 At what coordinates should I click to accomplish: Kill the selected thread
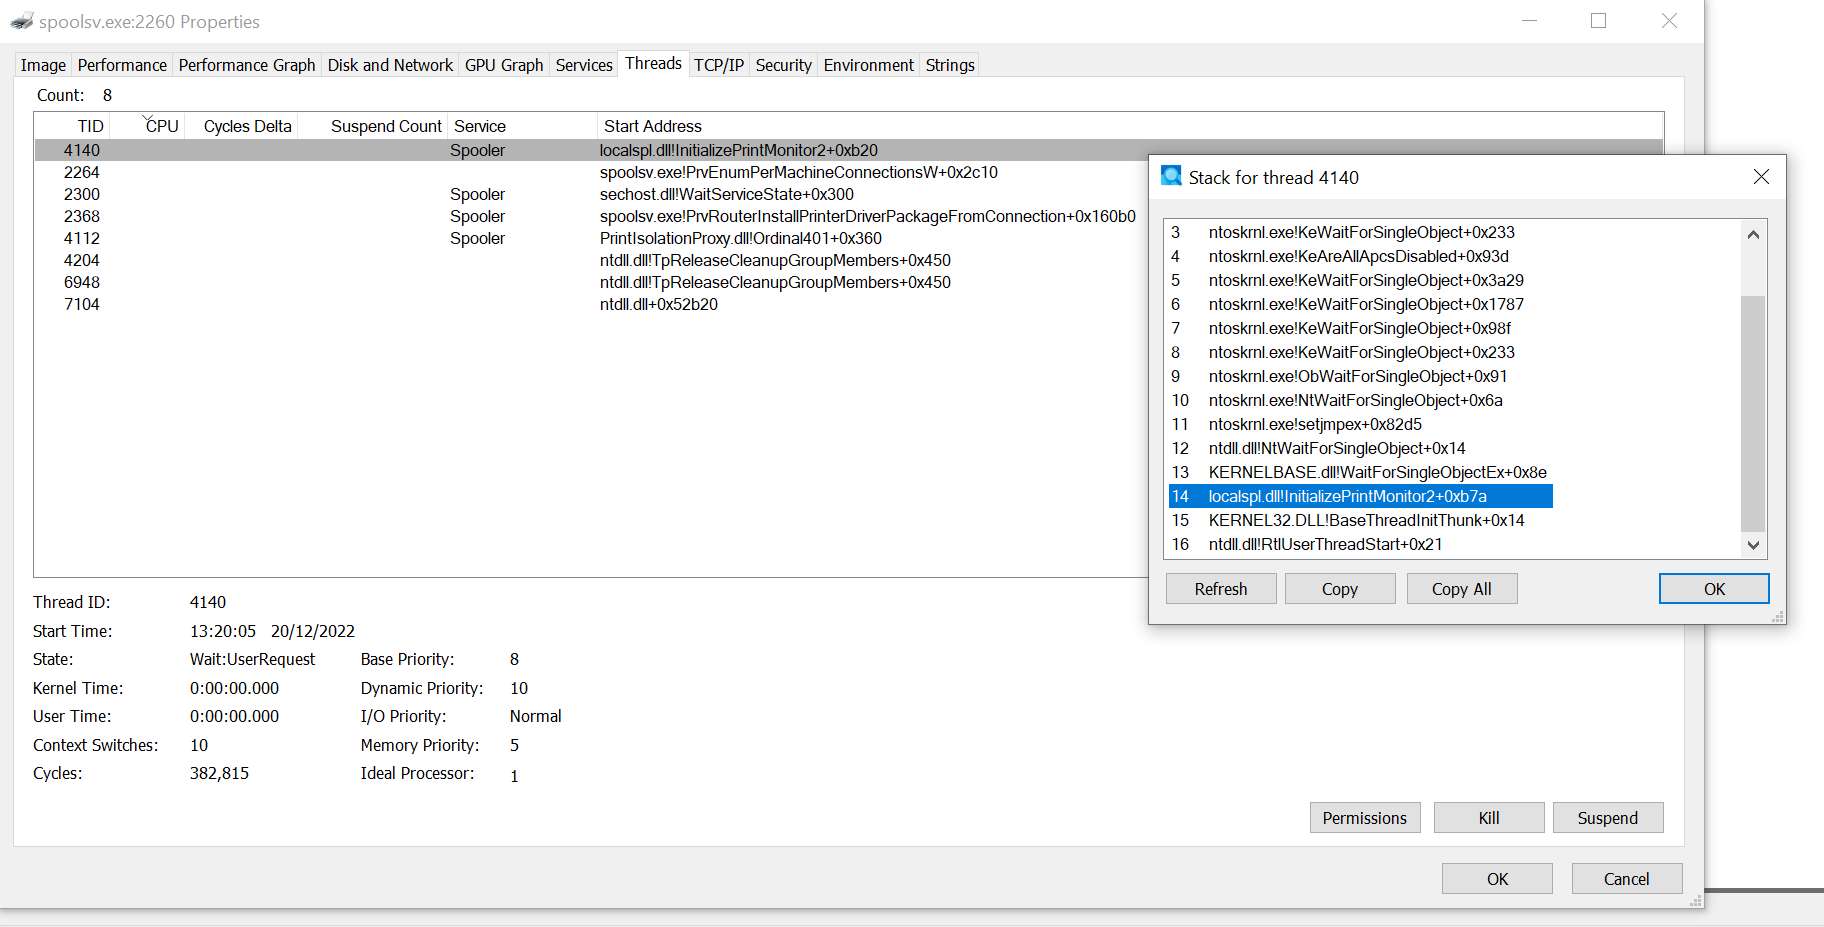(x=1488, y=818)
